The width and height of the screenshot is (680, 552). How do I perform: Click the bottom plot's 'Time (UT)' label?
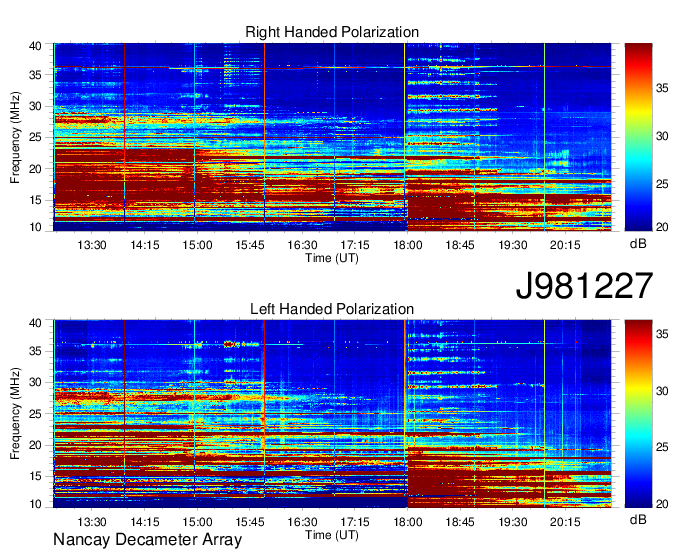(x=332, y=535)
